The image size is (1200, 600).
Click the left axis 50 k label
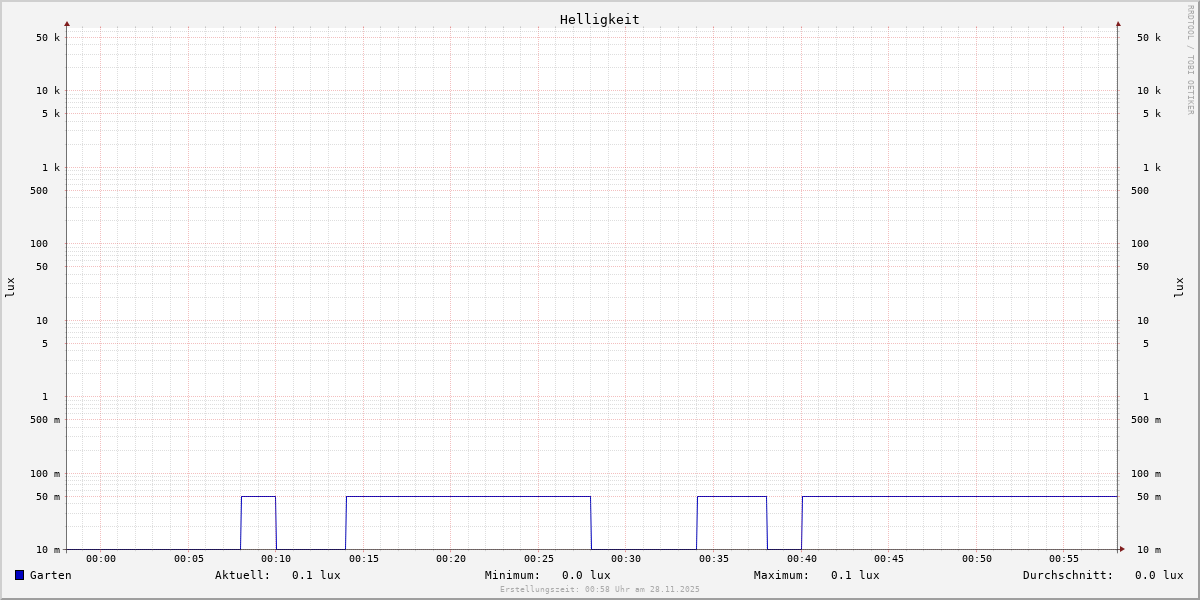click(48, 38)
